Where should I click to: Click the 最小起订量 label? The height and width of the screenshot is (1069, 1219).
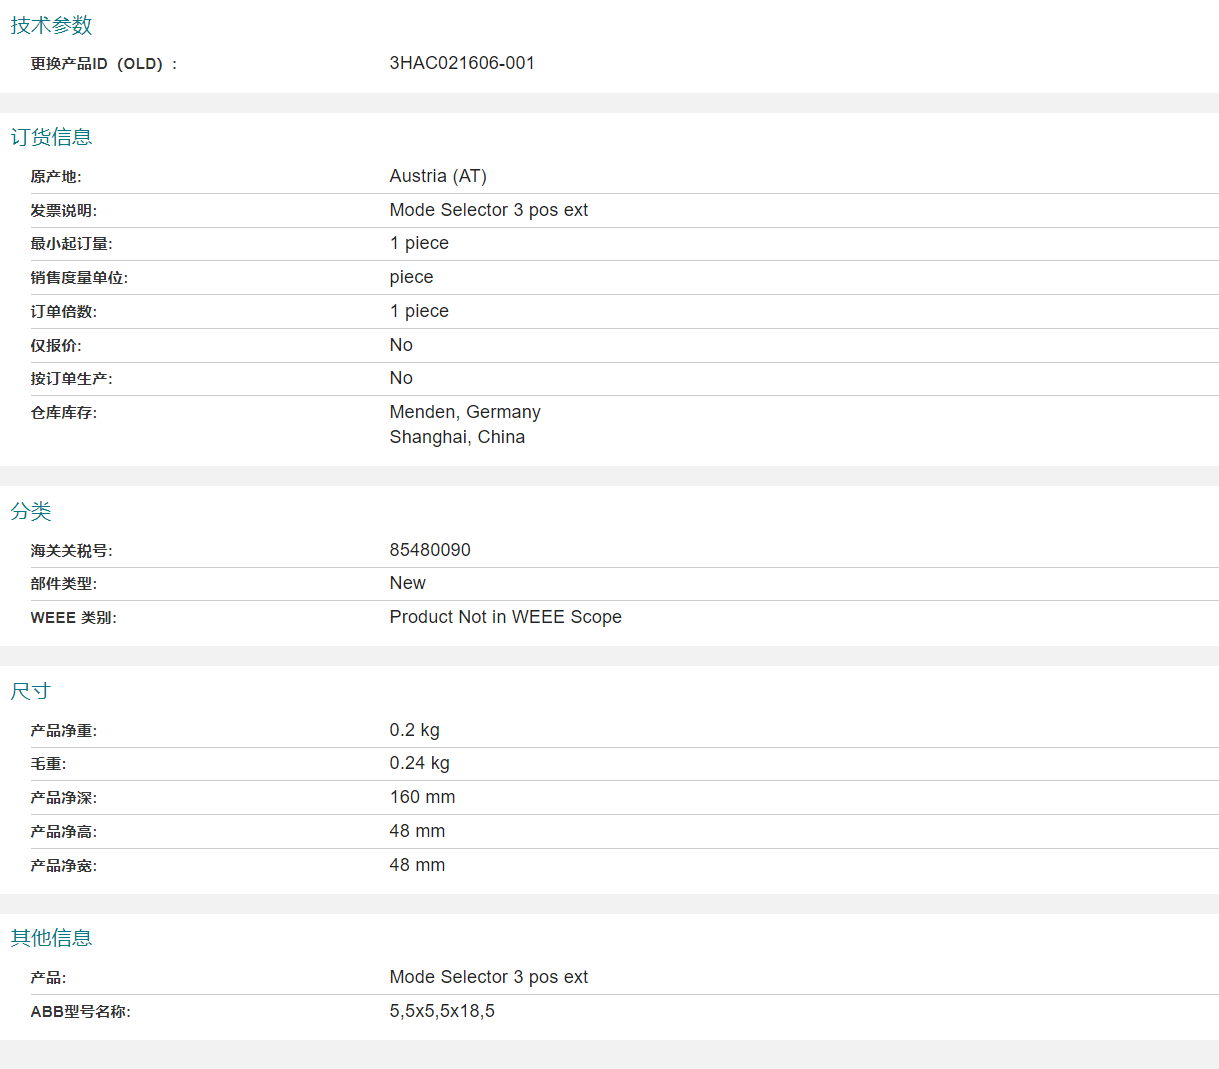[71, 244]
